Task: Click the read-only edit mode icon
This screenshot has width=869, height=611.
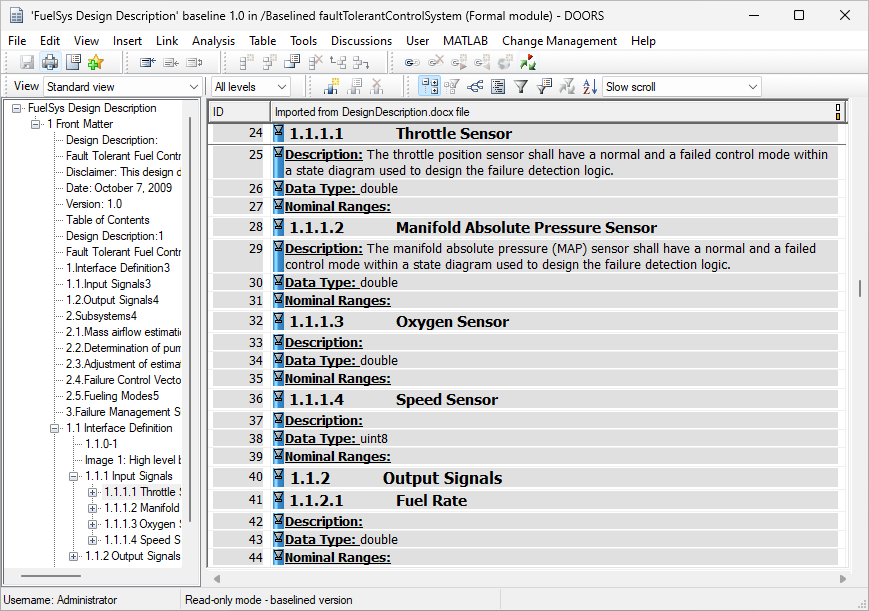Action: pyautogui.click(x=194, y=63)
